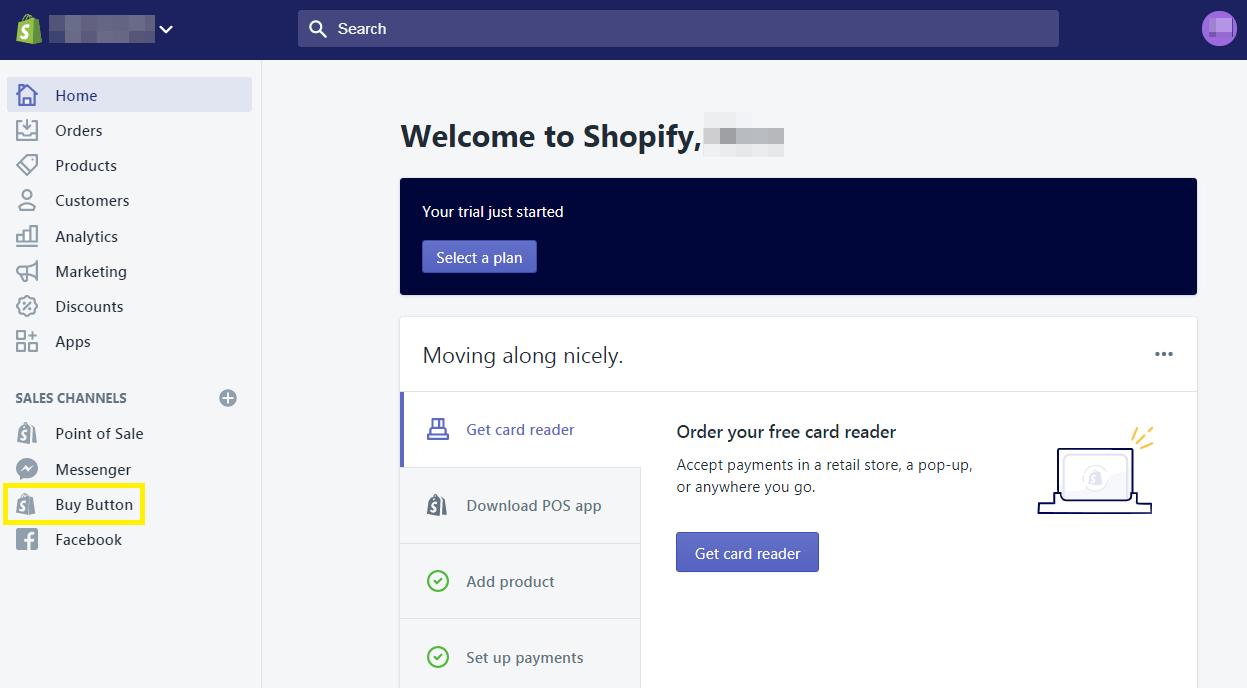Click the card reader icon in tab
Screen dimensions: 1247x688
[438, 430]
